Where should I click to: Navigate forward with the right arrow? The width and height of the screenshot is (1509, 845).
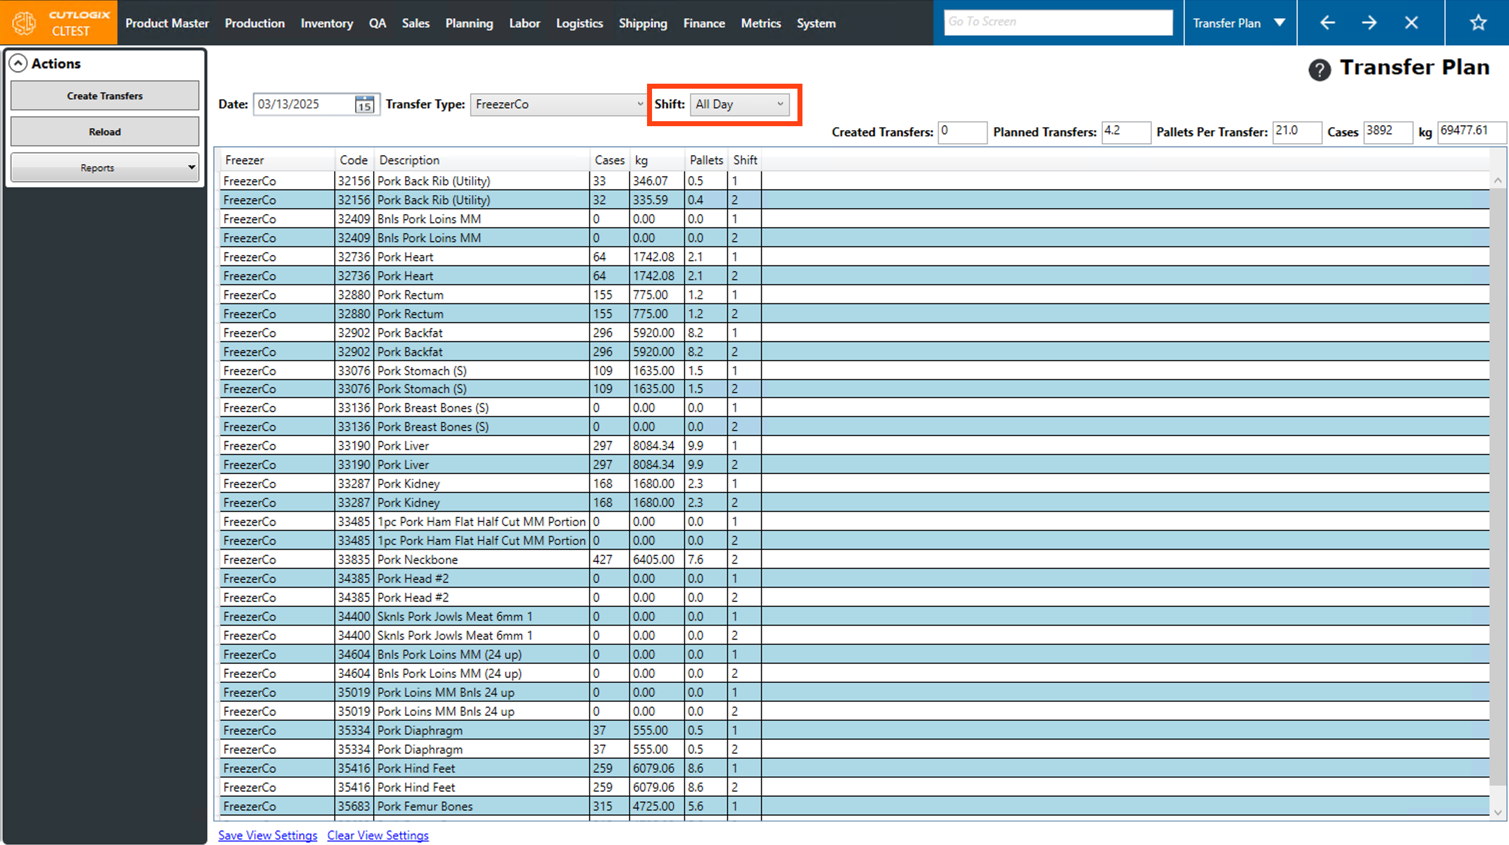1369,23
